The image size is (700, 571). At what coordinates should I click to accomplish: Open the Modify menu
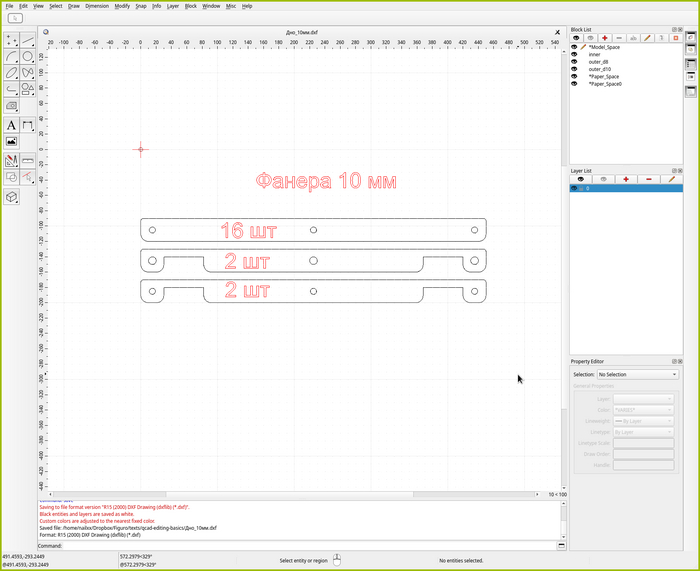(x=122, y=6)
